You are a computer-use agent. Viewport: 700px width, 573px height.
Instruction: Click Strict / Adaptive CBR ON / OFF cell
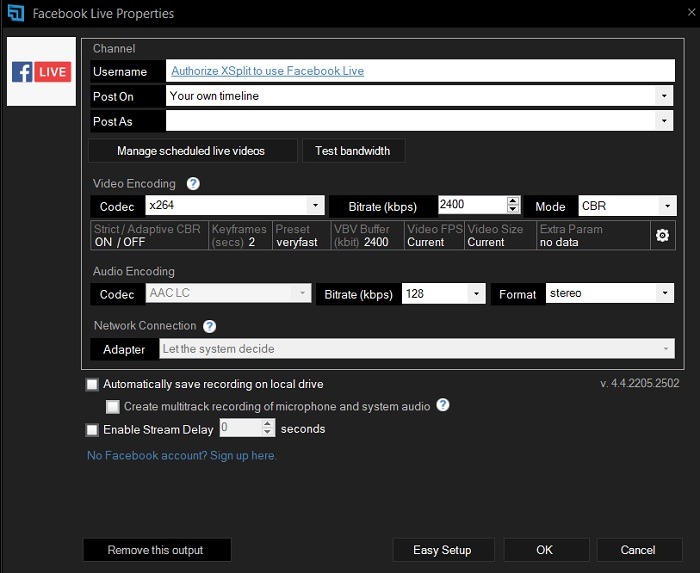point(149,235)
